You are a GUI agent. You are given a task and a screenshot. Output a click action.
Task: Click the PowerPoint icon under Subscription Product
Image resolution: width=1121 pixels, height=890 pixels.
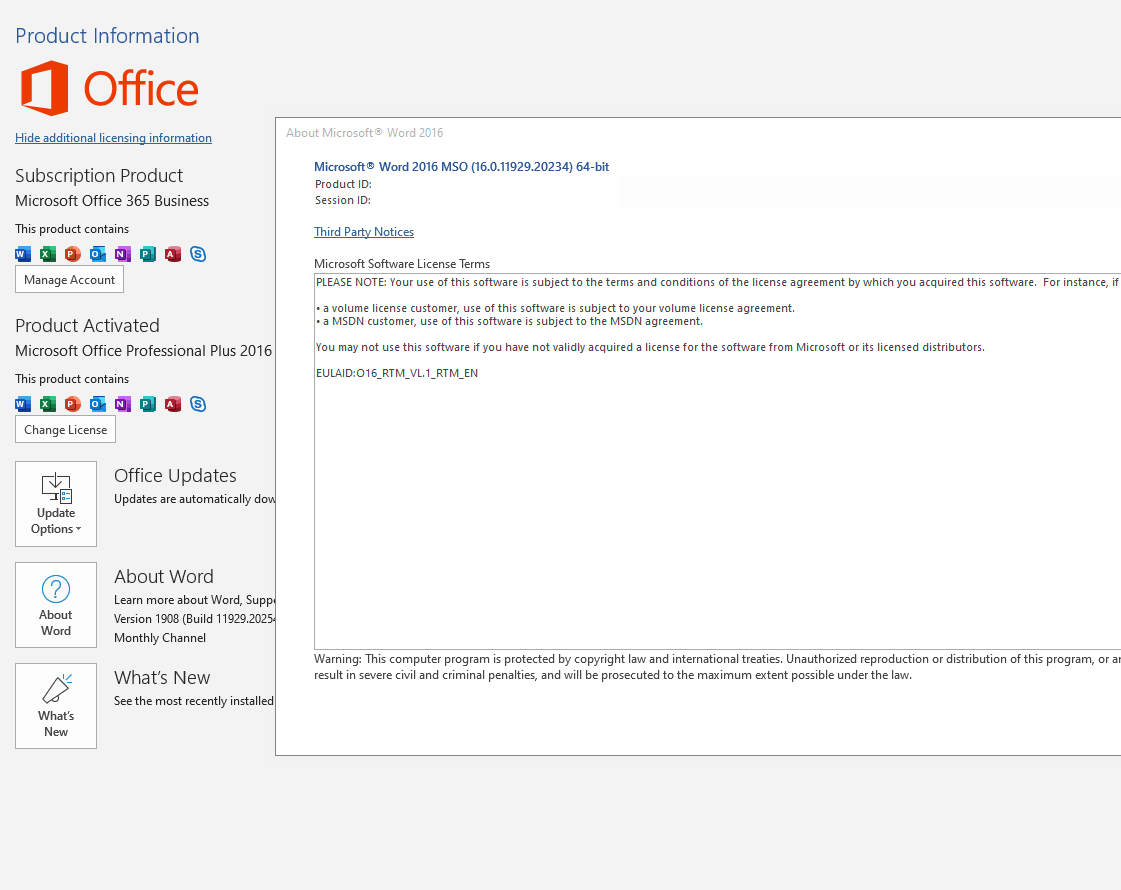[73, 254]
